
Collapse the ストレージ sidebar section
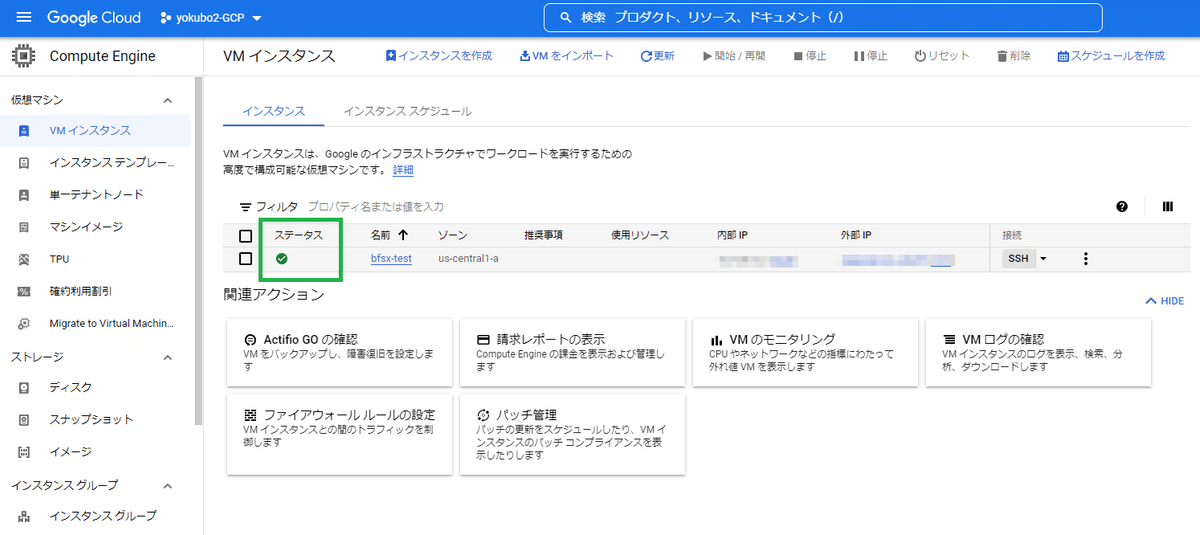(168, 357)
